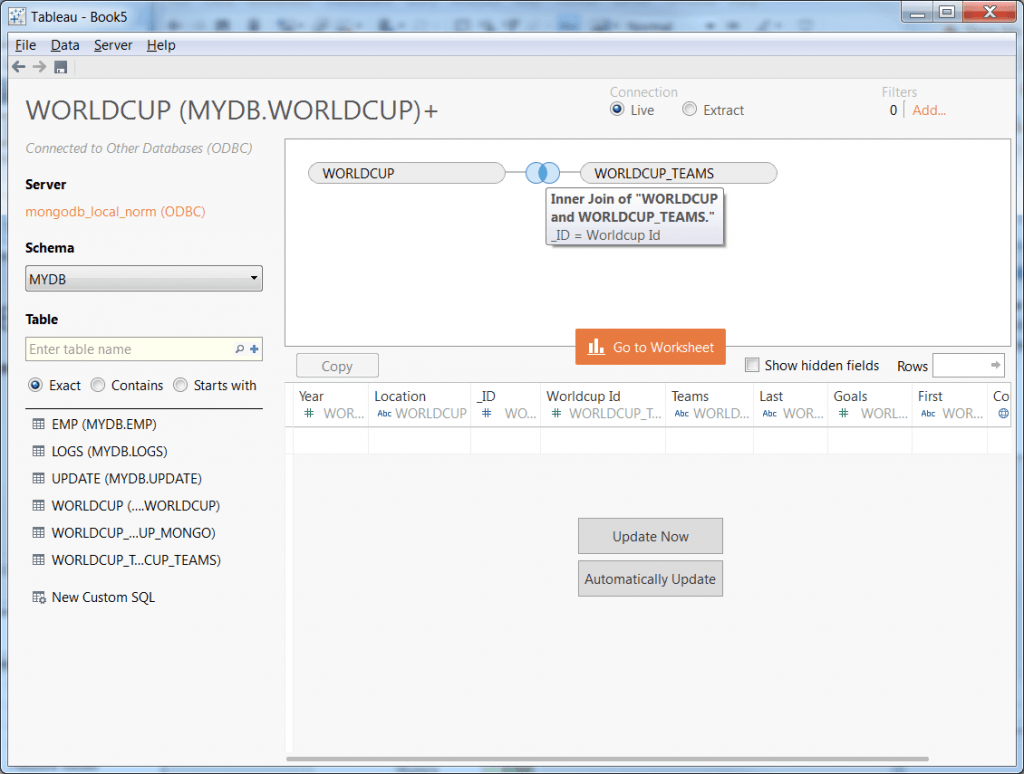
Task: Click the back arrow in the toolbar
Action: (x=18, y=67)
